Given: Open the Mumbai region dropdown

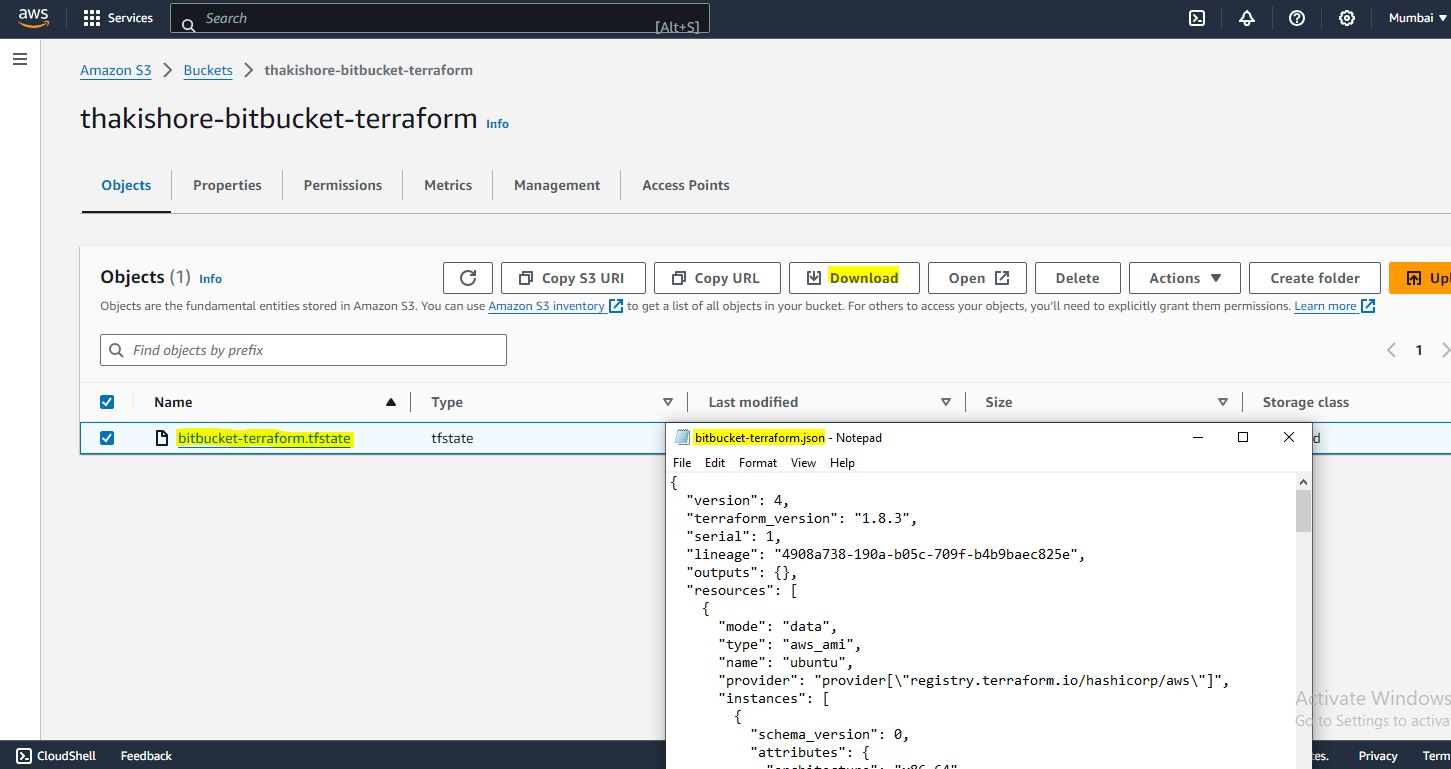Looking at the screenshot, I should [1417, 18].
